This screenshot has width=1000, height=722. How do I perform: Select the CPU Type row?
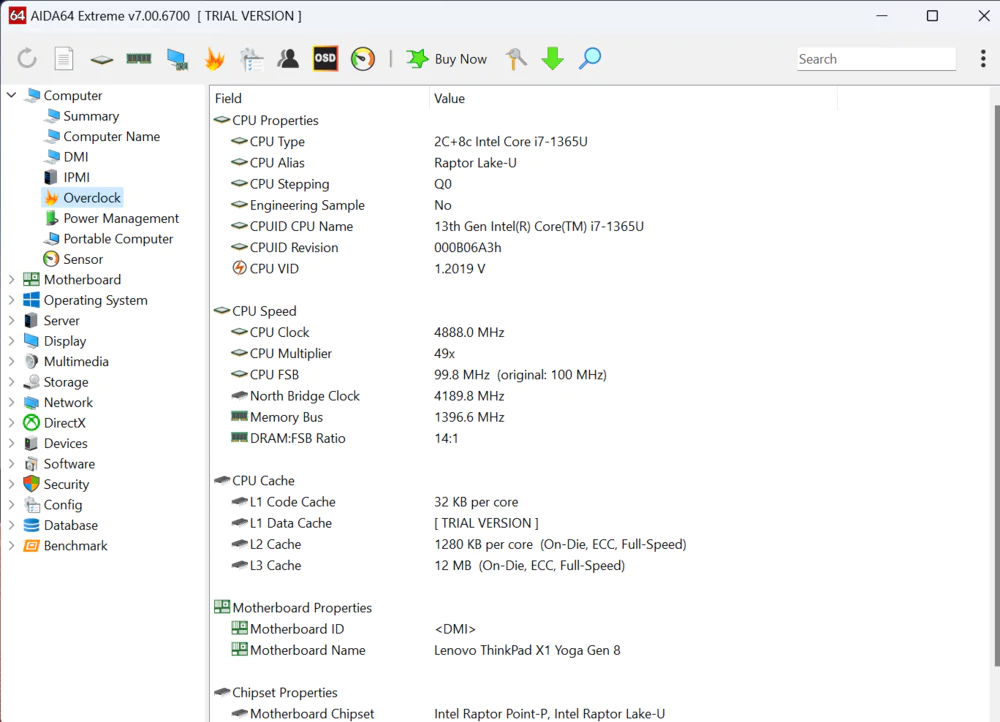[523, 142]
